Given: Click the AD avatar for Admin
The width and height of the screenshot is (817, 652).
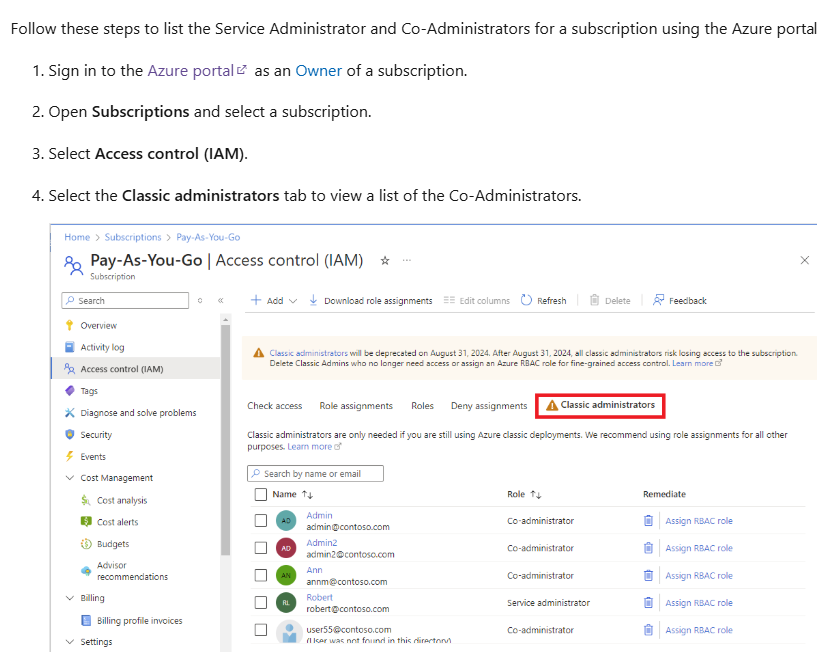Looking at the screenshot, I should click(x=286, y=521).
